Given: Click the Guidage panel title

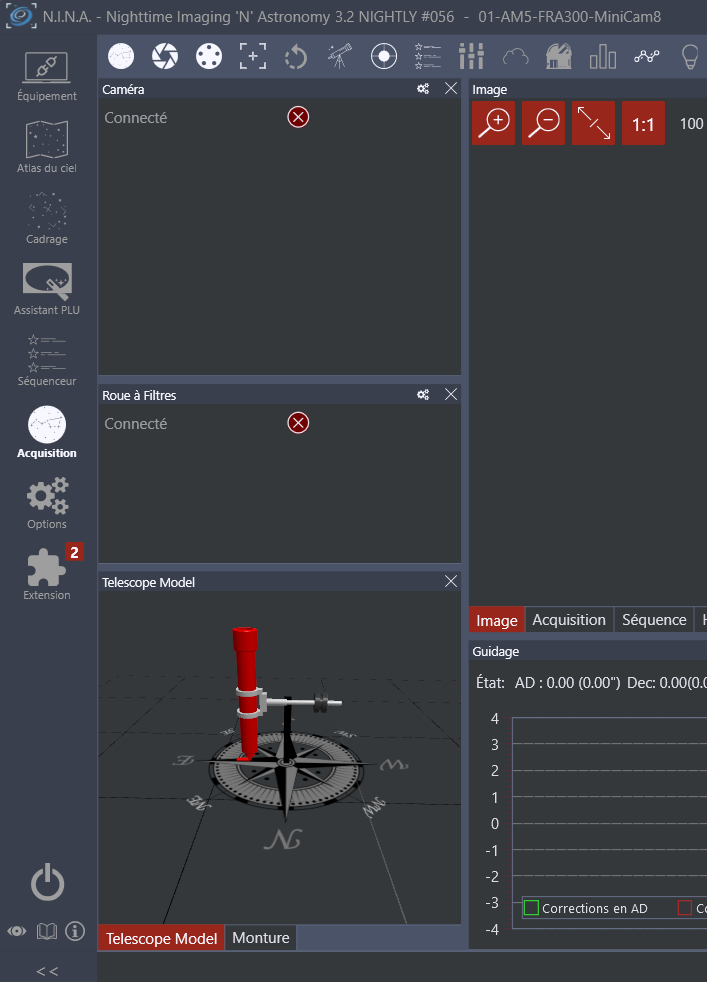Looking at the screenshot, I should point(495,651).
